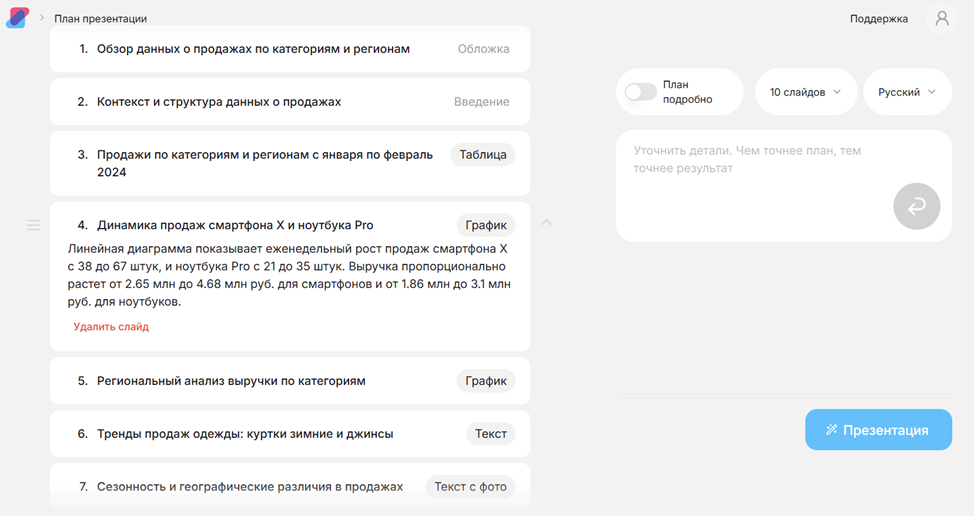Open the 10 слайдов dropdown
The height and width of the screenshot is (516, 974).
(x=806, y=92)
